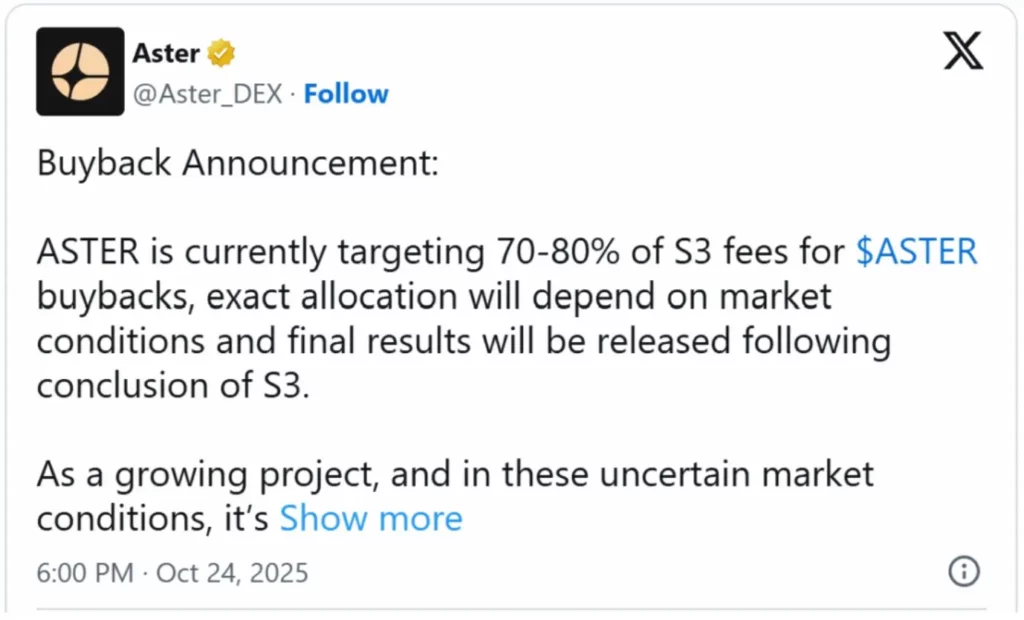This screenshot has width=1024, height=620.
Task: Click the Buyback Announcement heading text
Action: (x=238, y=163)
